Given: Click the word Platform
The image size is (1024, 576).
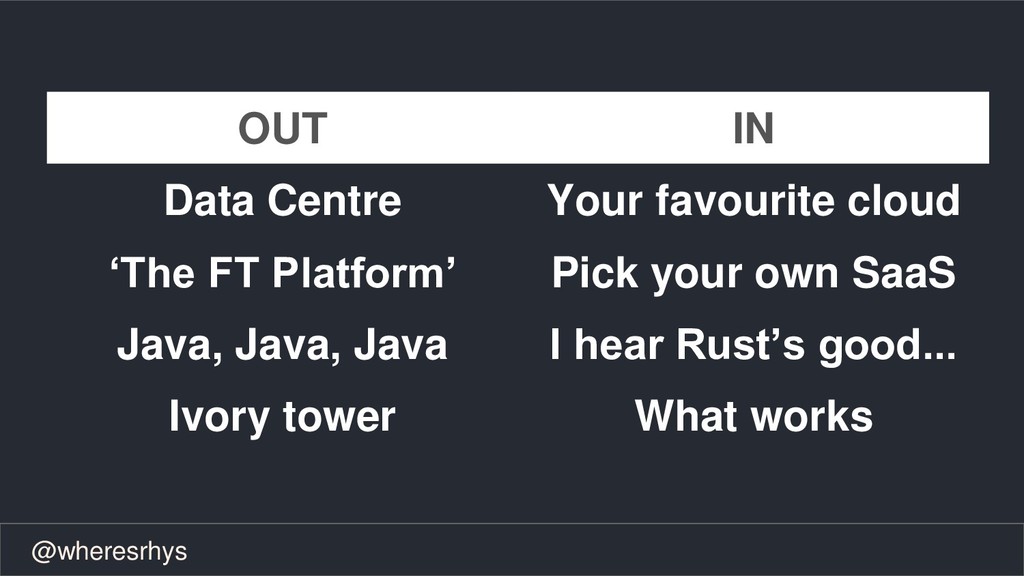Looking at the screenshot, I should tap(358, 272).
